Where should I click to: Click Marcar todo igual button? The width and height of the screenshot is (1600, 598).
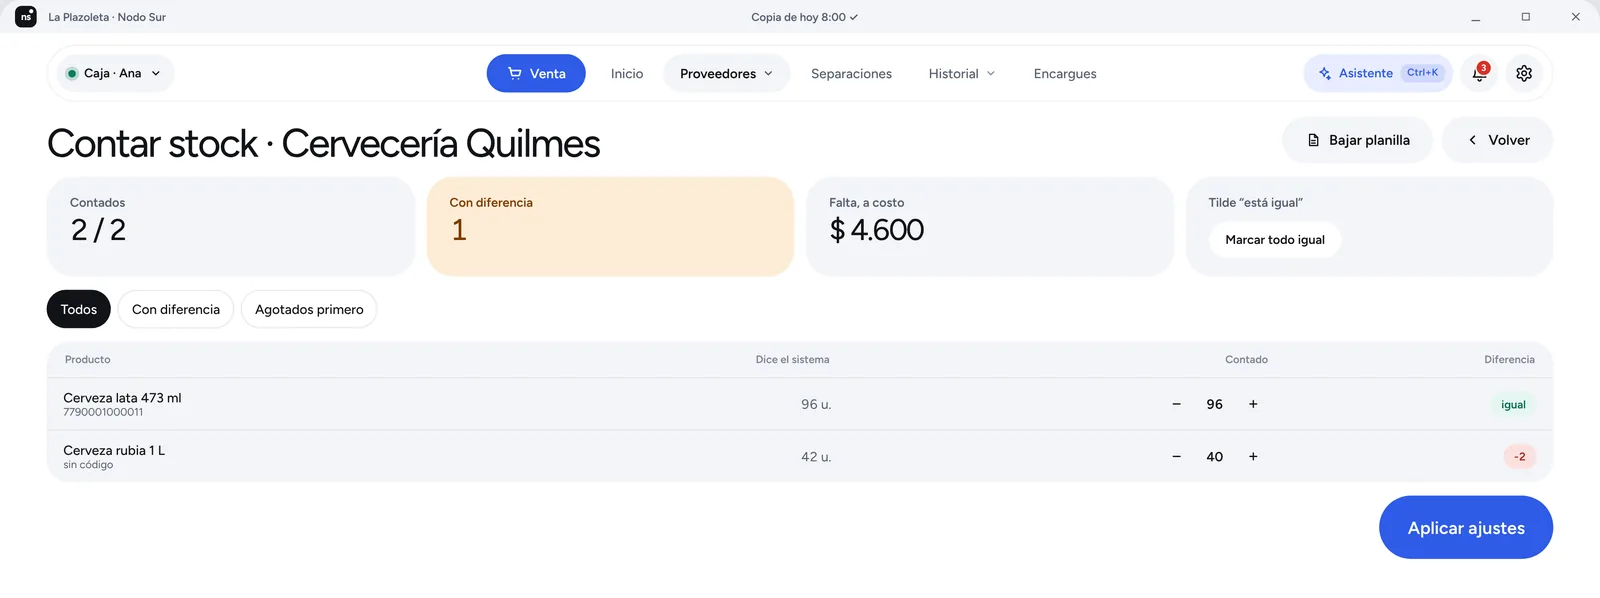point(1275,240)
